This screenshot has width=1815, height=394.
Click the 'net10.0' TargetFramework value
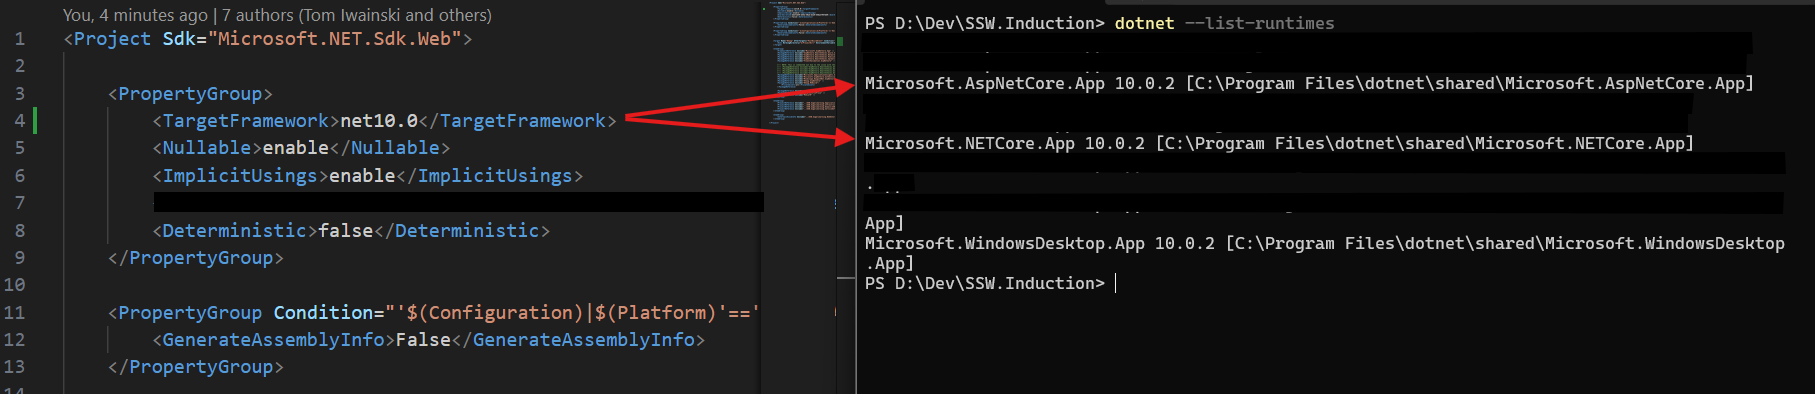click(x=379, y=121)
